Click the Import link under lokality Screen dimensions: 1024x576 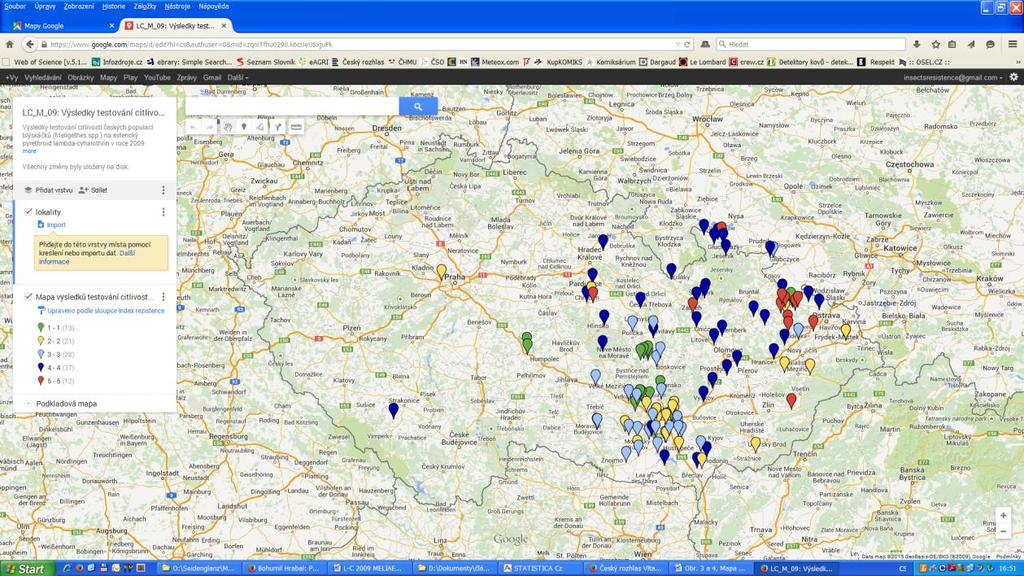52,225
